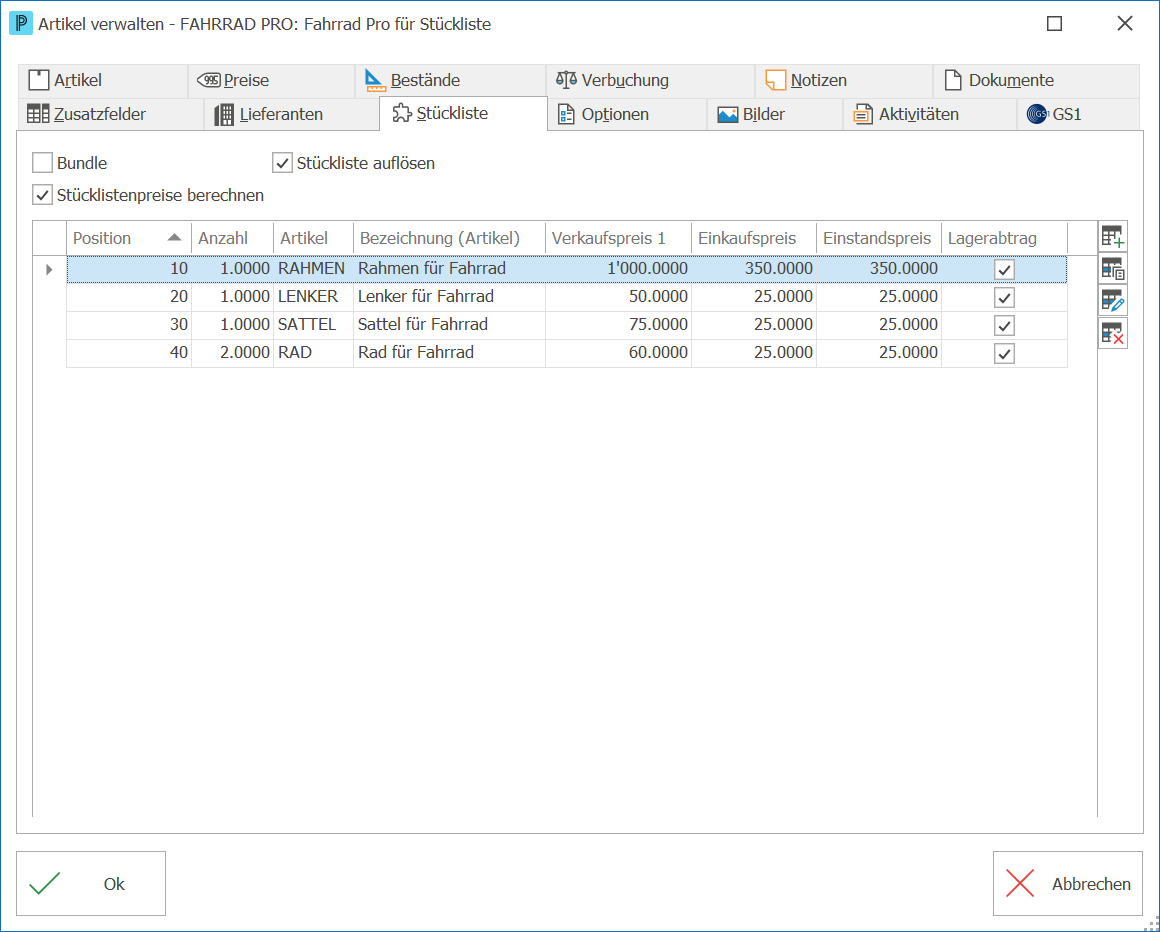Toggle Stücklistenpreise berechnen checkbox
This screenshot has width=1160, height=932.
pos(43,195)
